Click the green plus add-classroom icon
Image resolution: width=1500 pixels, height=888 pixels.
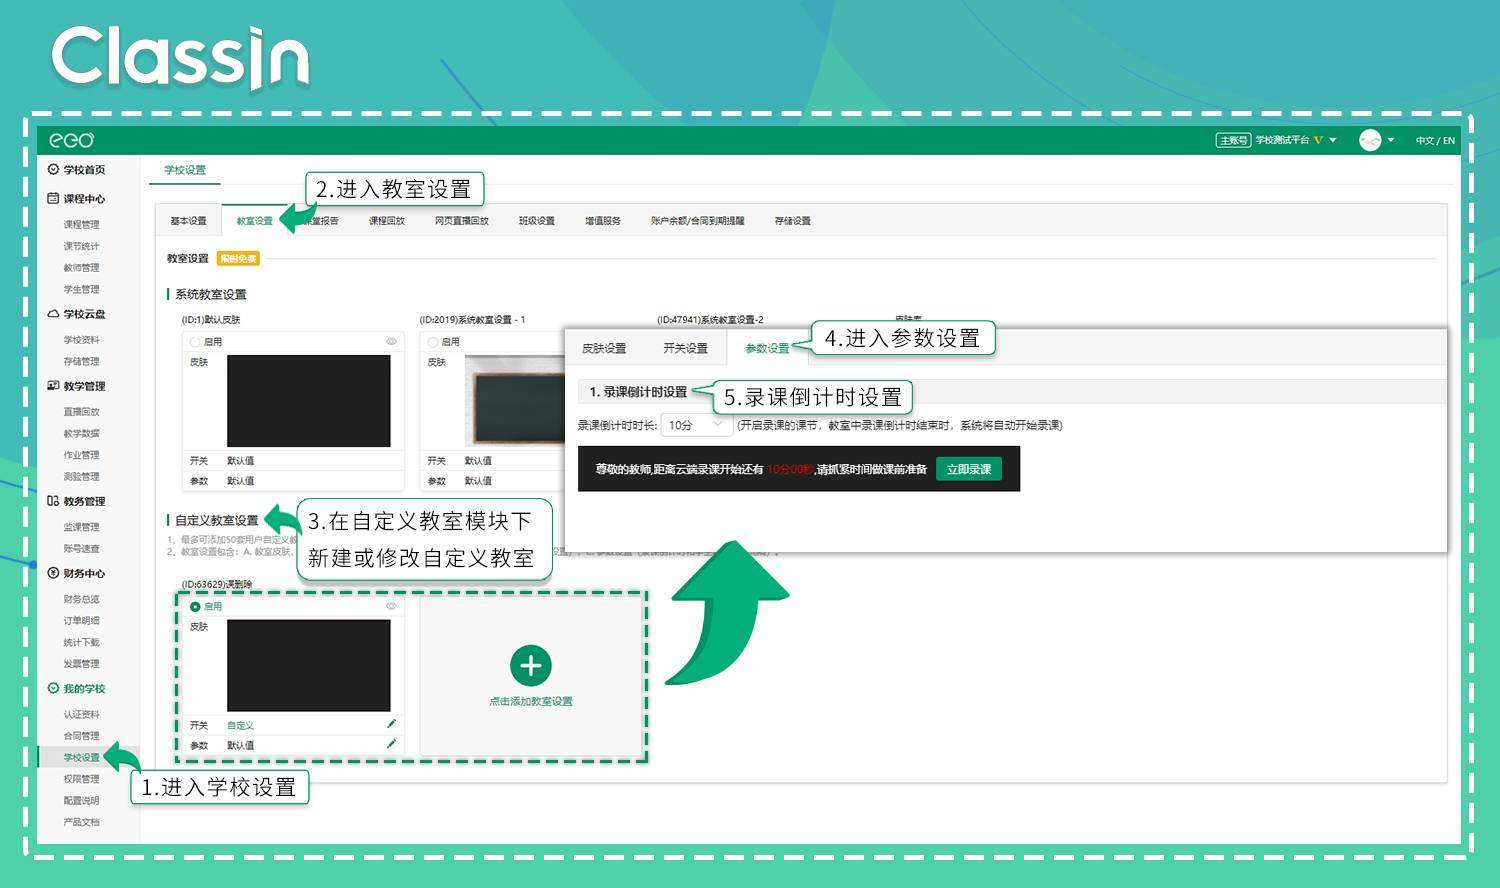pos(531,665)
